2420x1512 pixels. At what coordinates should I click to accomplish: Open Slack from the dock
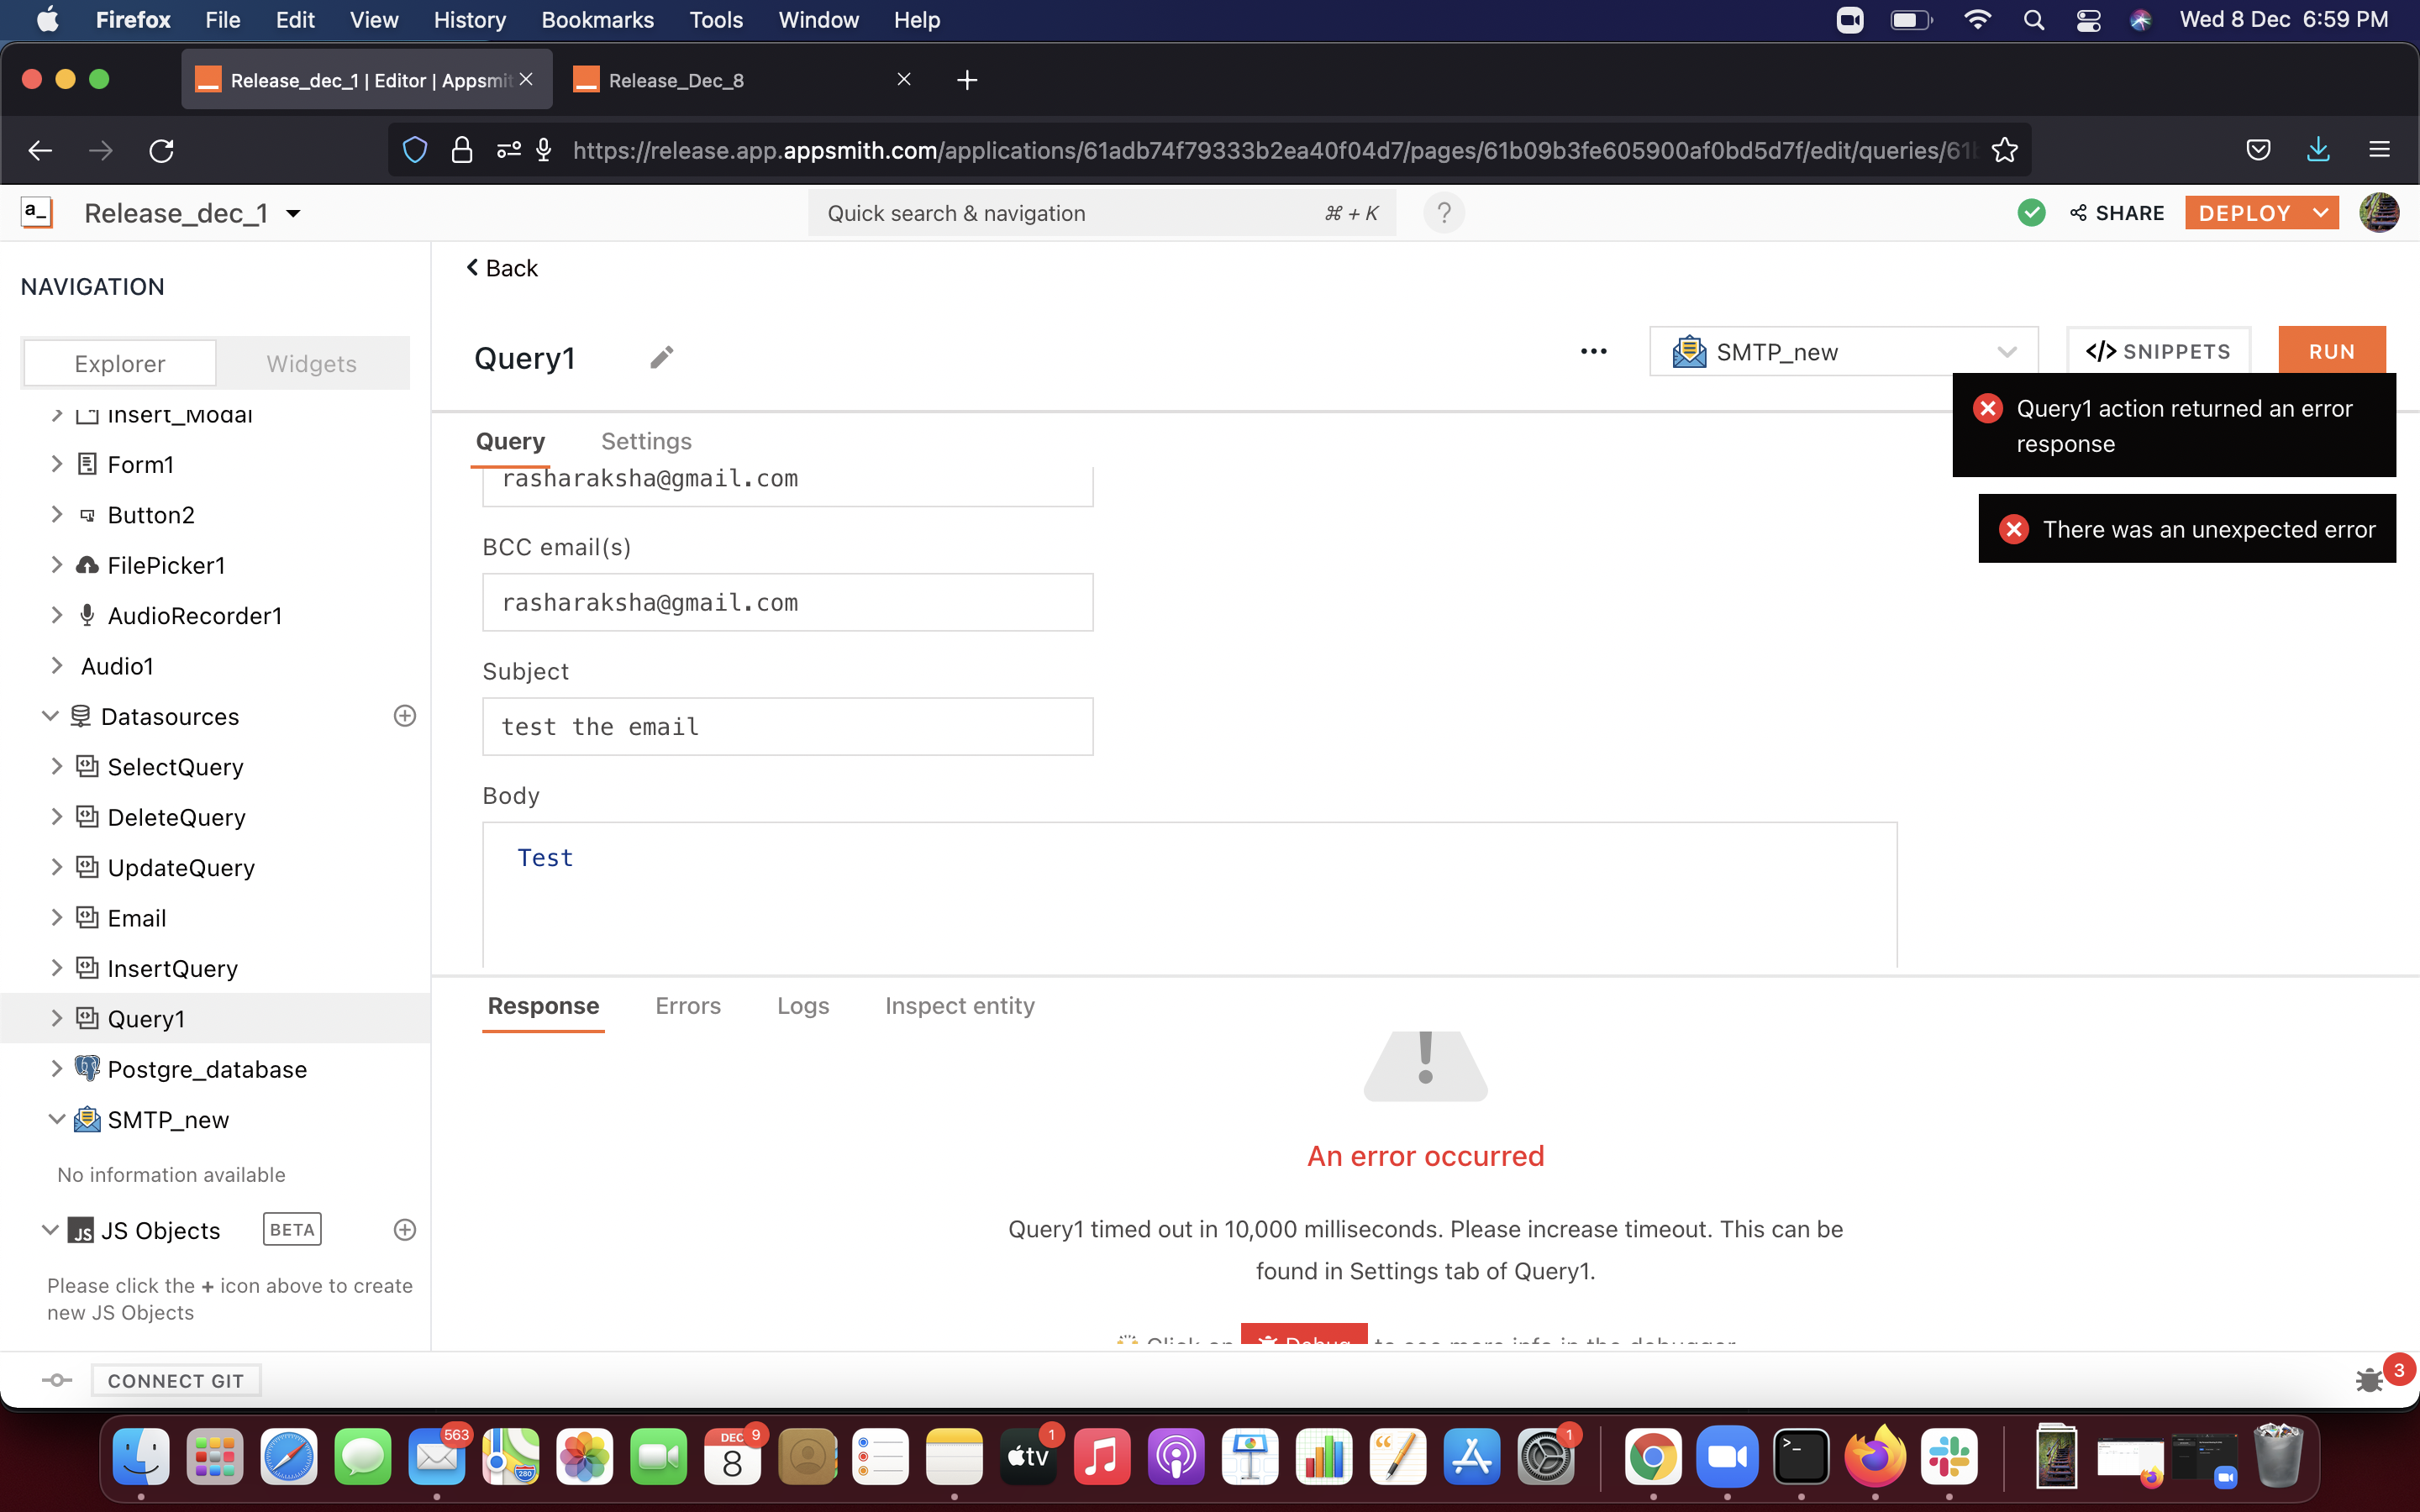click(x=1949, y=1457)
